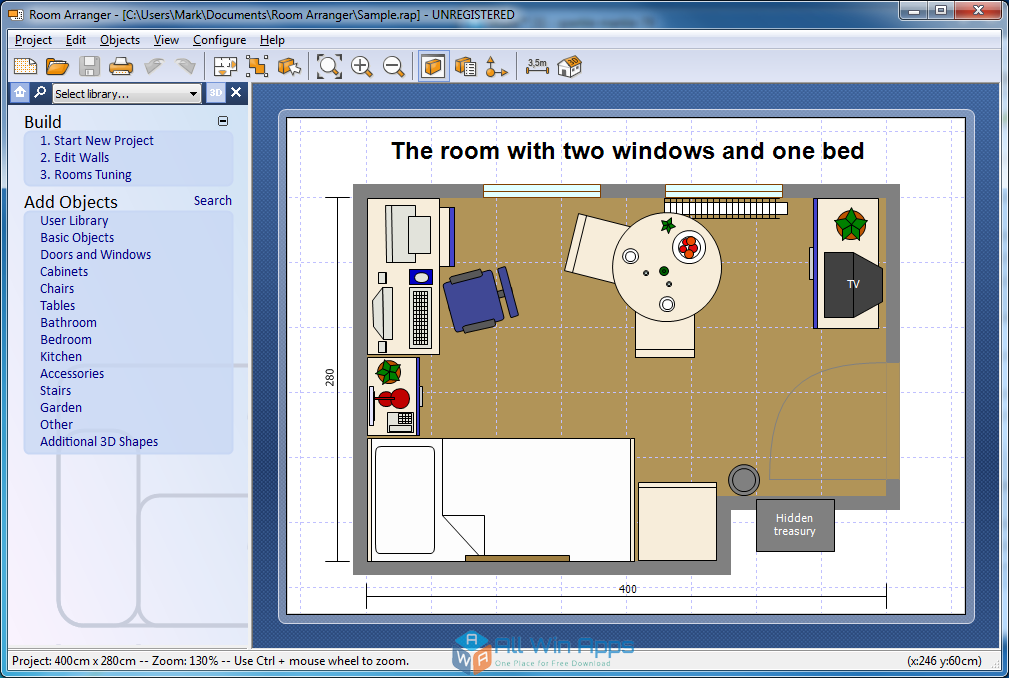Open the Doors and Windows category
The height and width of the screenshot is (678, 1009).
click(x=95, y=255)
